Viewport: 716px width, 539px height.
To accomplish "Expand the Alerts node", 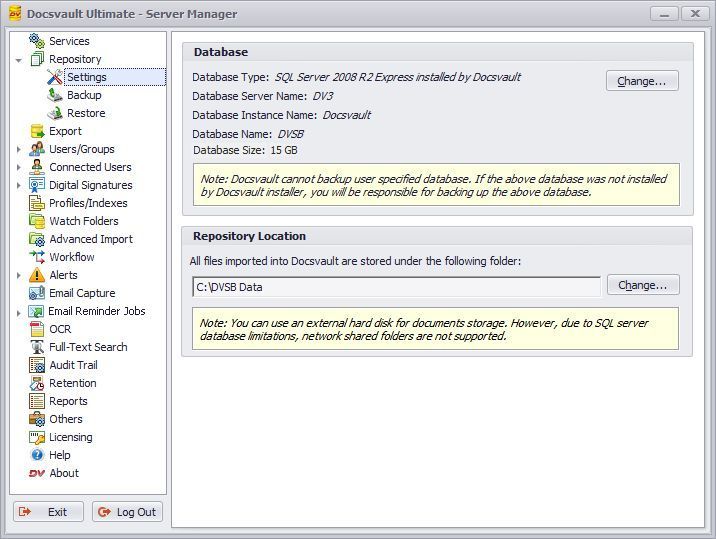I will [18, 275].
